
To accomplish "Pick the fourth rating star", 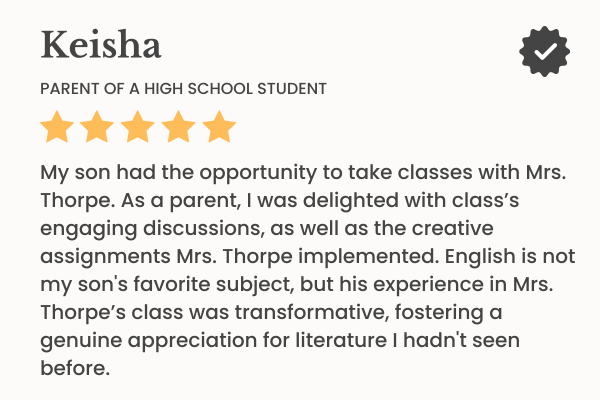I will coord(178,127).
